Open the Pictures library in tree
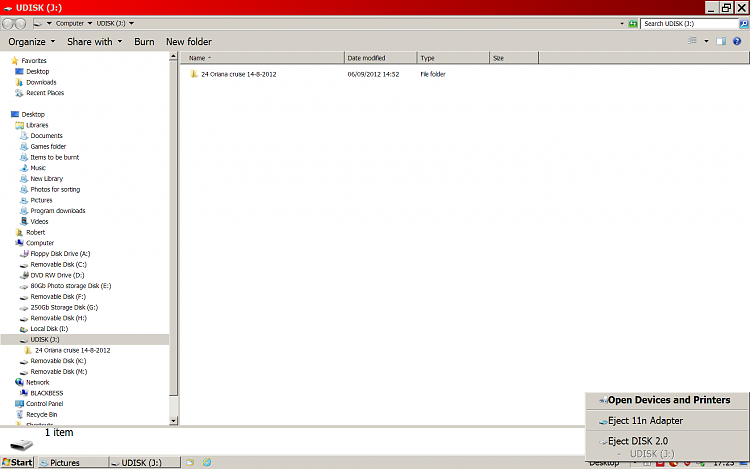This screenshot has height=469, width=750. 42,200
